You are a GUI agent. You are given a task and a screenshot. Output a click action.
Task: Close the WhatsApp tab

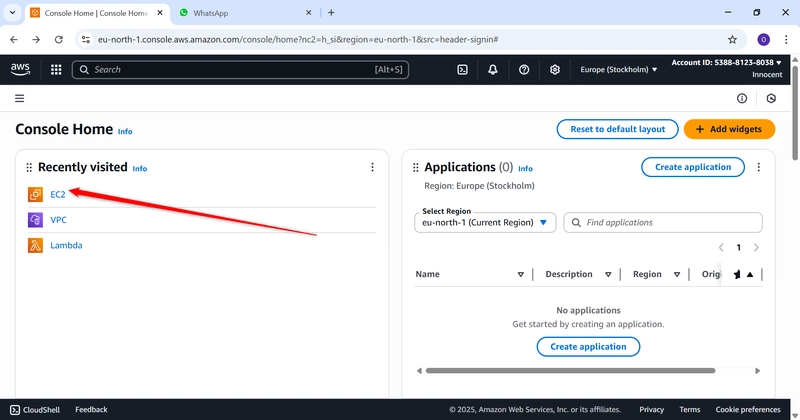(309, 13)
